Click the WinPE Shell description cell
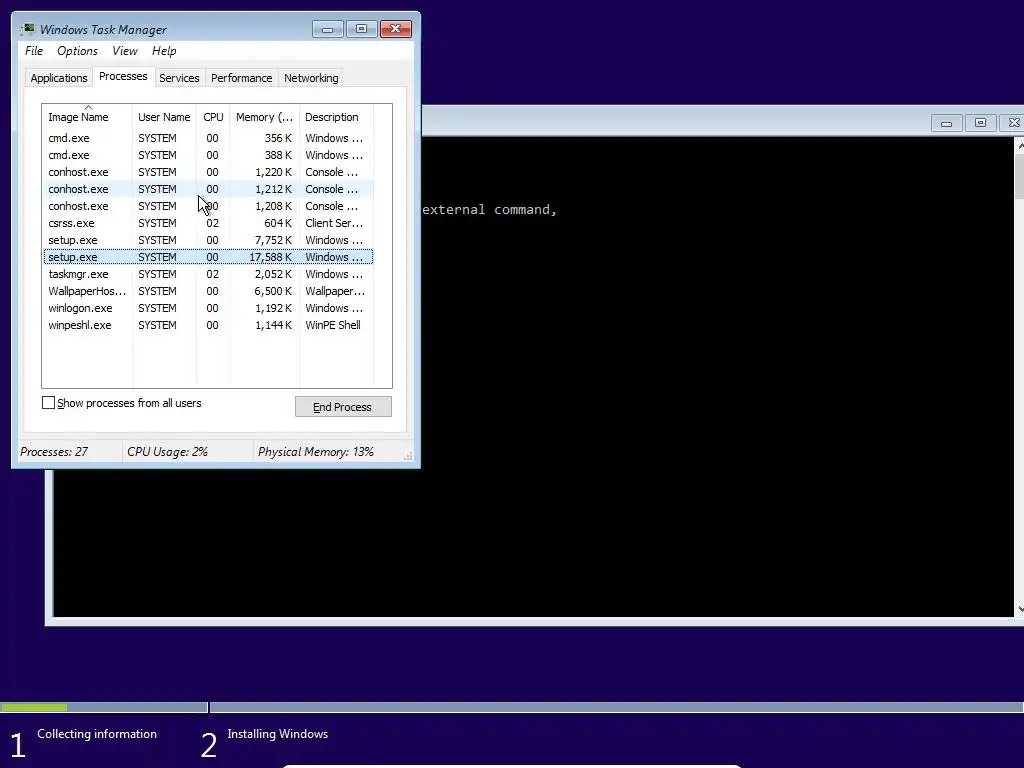 [x=333, y=325]
